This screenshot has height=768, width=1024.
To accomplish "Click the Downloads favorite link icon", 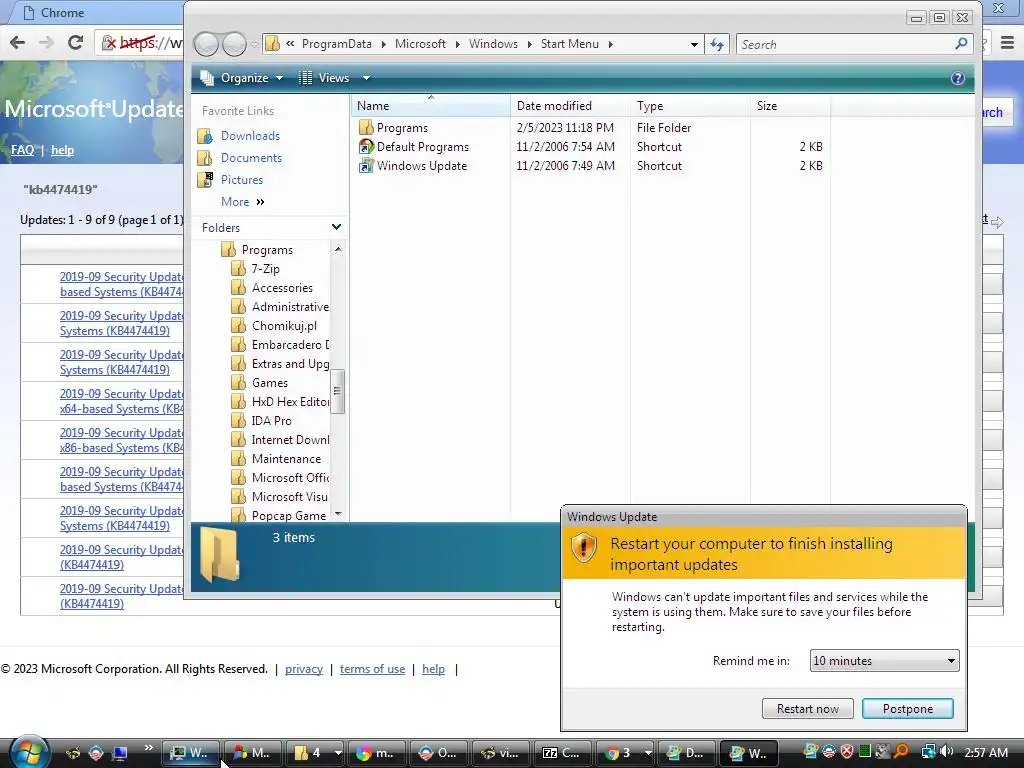I will tap(205, 136).
